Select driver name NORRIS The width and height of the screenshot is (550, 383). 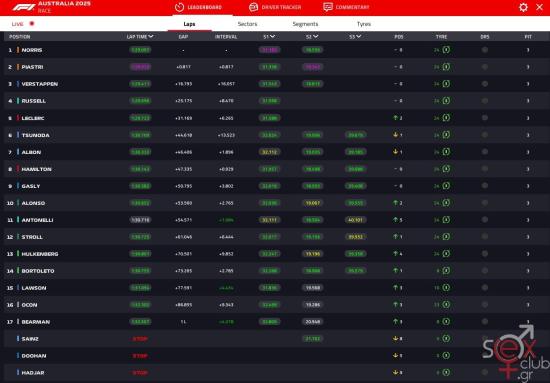[32, 50]
